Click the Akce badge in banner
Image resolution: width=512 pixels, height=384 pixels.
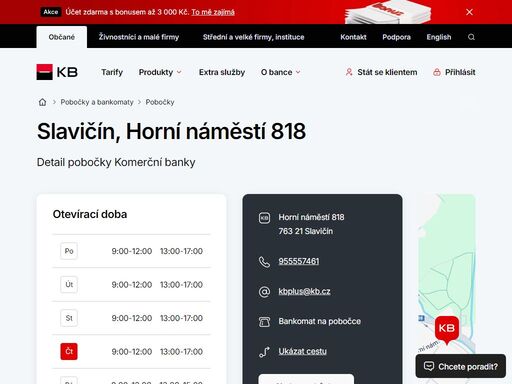click(x=51, y=12)
